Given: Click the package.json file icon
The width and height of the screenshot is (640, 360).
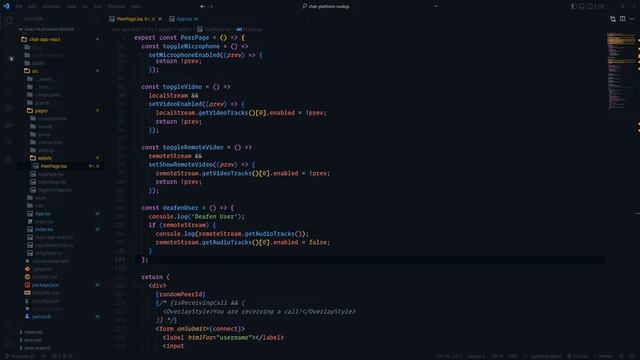Looking at the screenshot, I should 27,285.
